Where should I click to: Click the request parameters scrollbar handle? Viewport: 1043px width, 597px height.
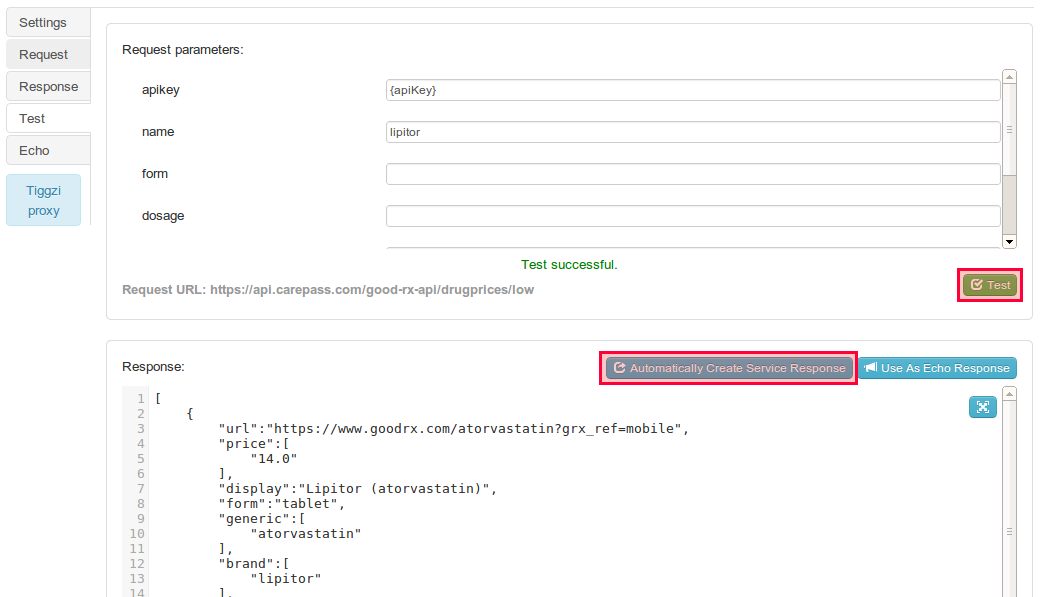(x=1009, y=130)
